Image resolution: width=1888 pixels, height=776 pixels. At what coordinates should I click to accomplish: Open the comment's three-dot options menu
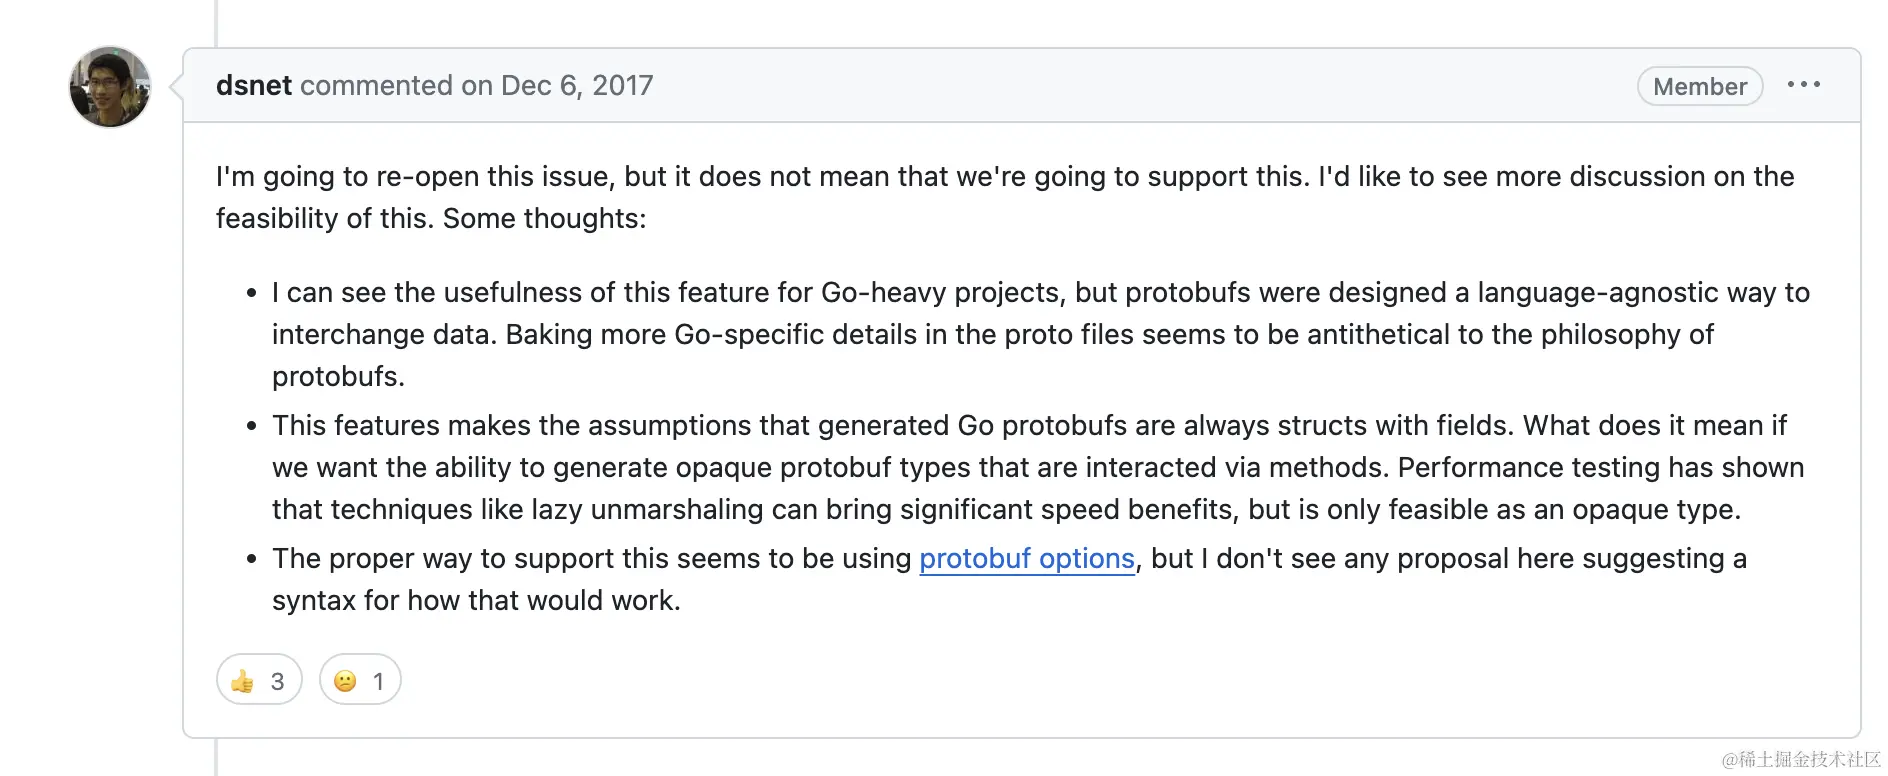1803,85
